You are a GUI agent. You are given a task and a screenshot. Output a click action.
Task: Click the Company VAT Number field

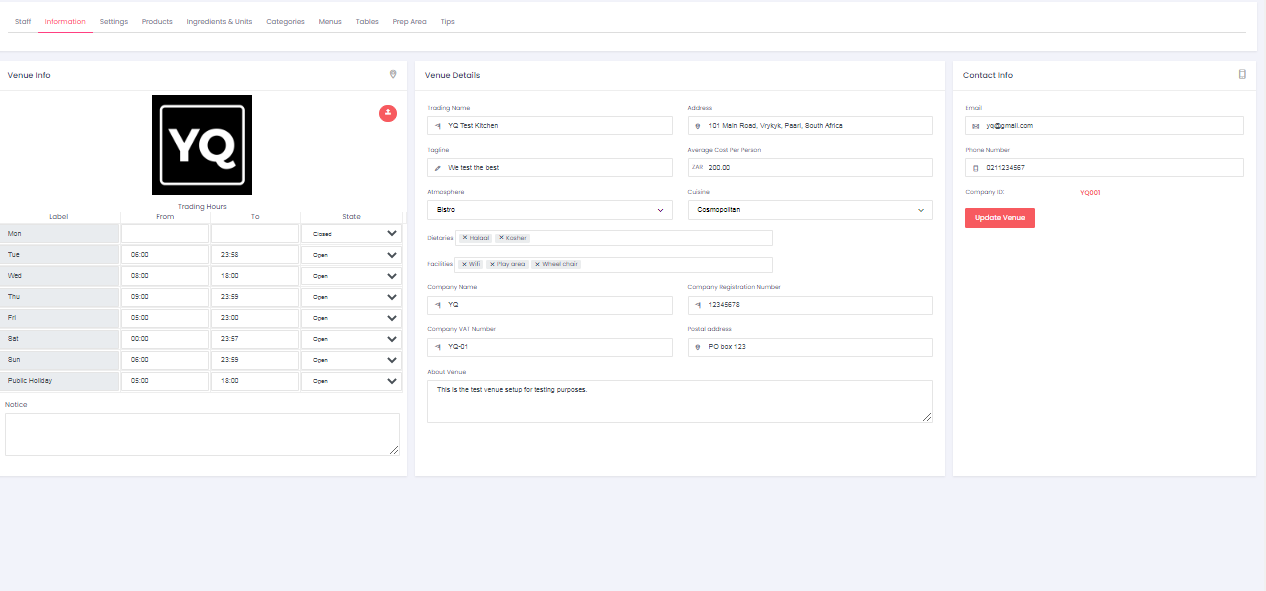click(550, 347)
